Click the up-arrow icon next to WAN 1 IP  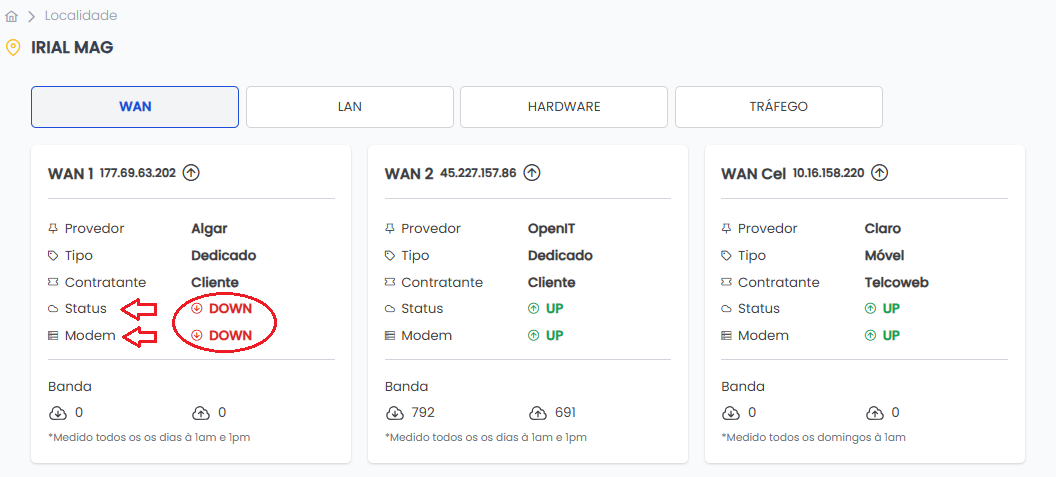191,173
